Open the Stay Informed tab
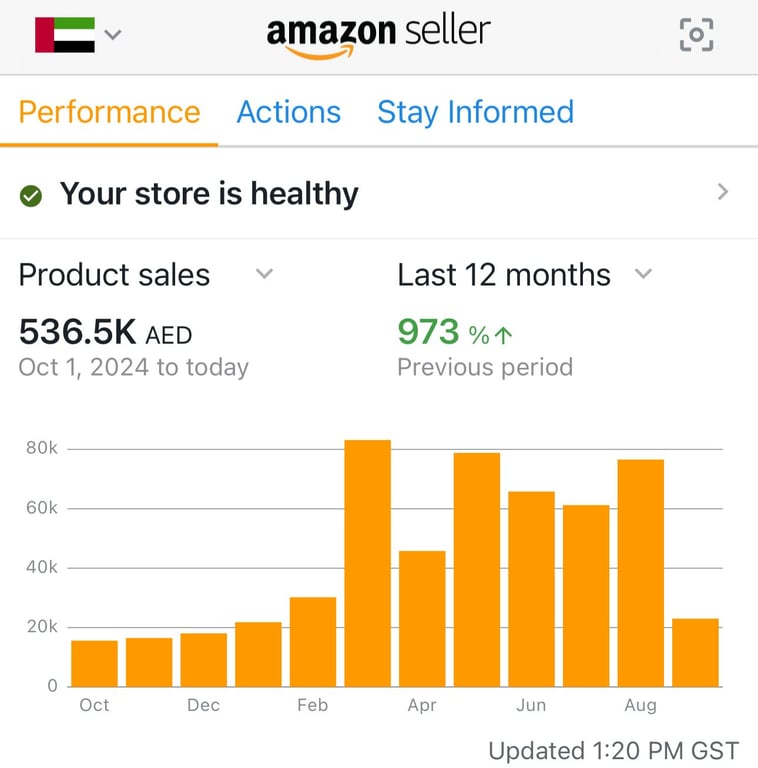This screenshot has width=758, height=768. 475,112
